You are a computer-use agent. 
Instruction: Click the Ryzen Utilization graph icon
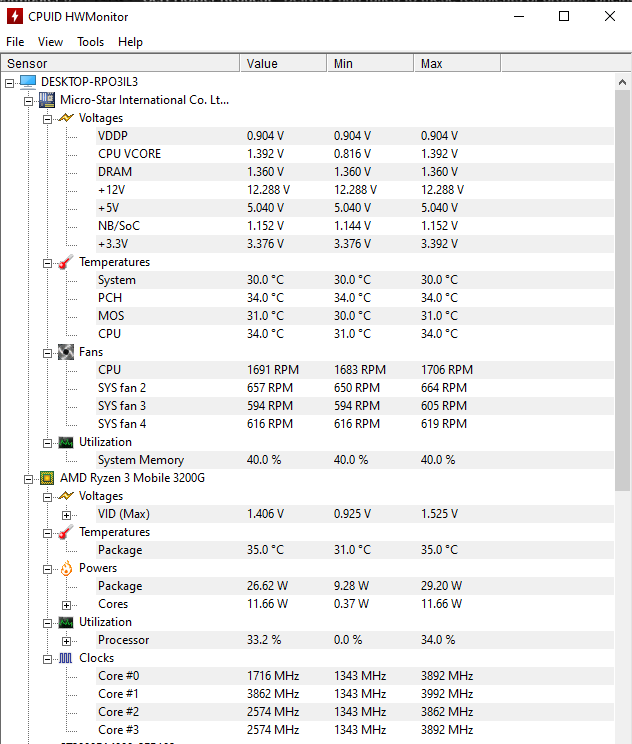(x=66, y=622)
